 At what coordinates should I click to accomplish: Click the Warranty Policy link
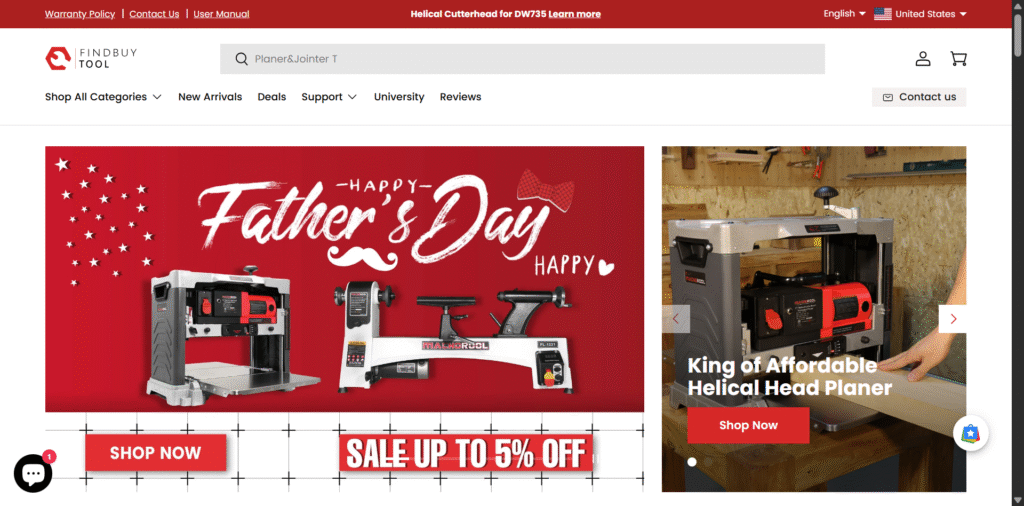coord(80,14)
